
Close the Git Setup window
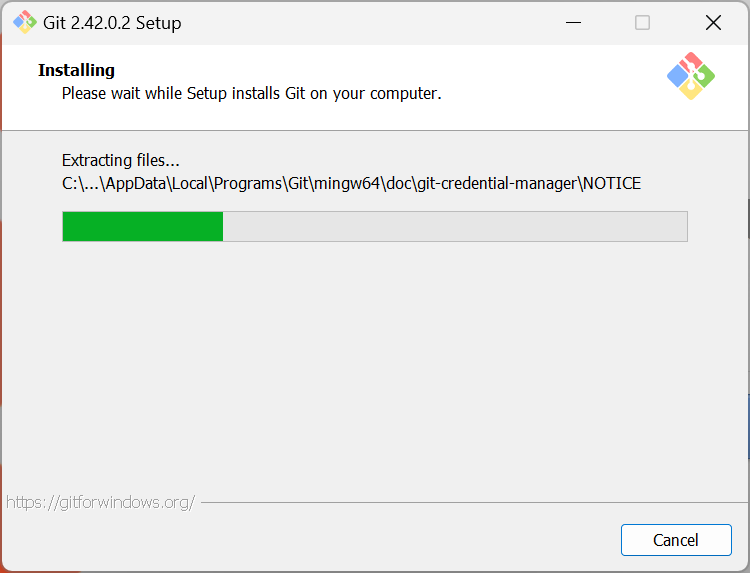(713, 22)
